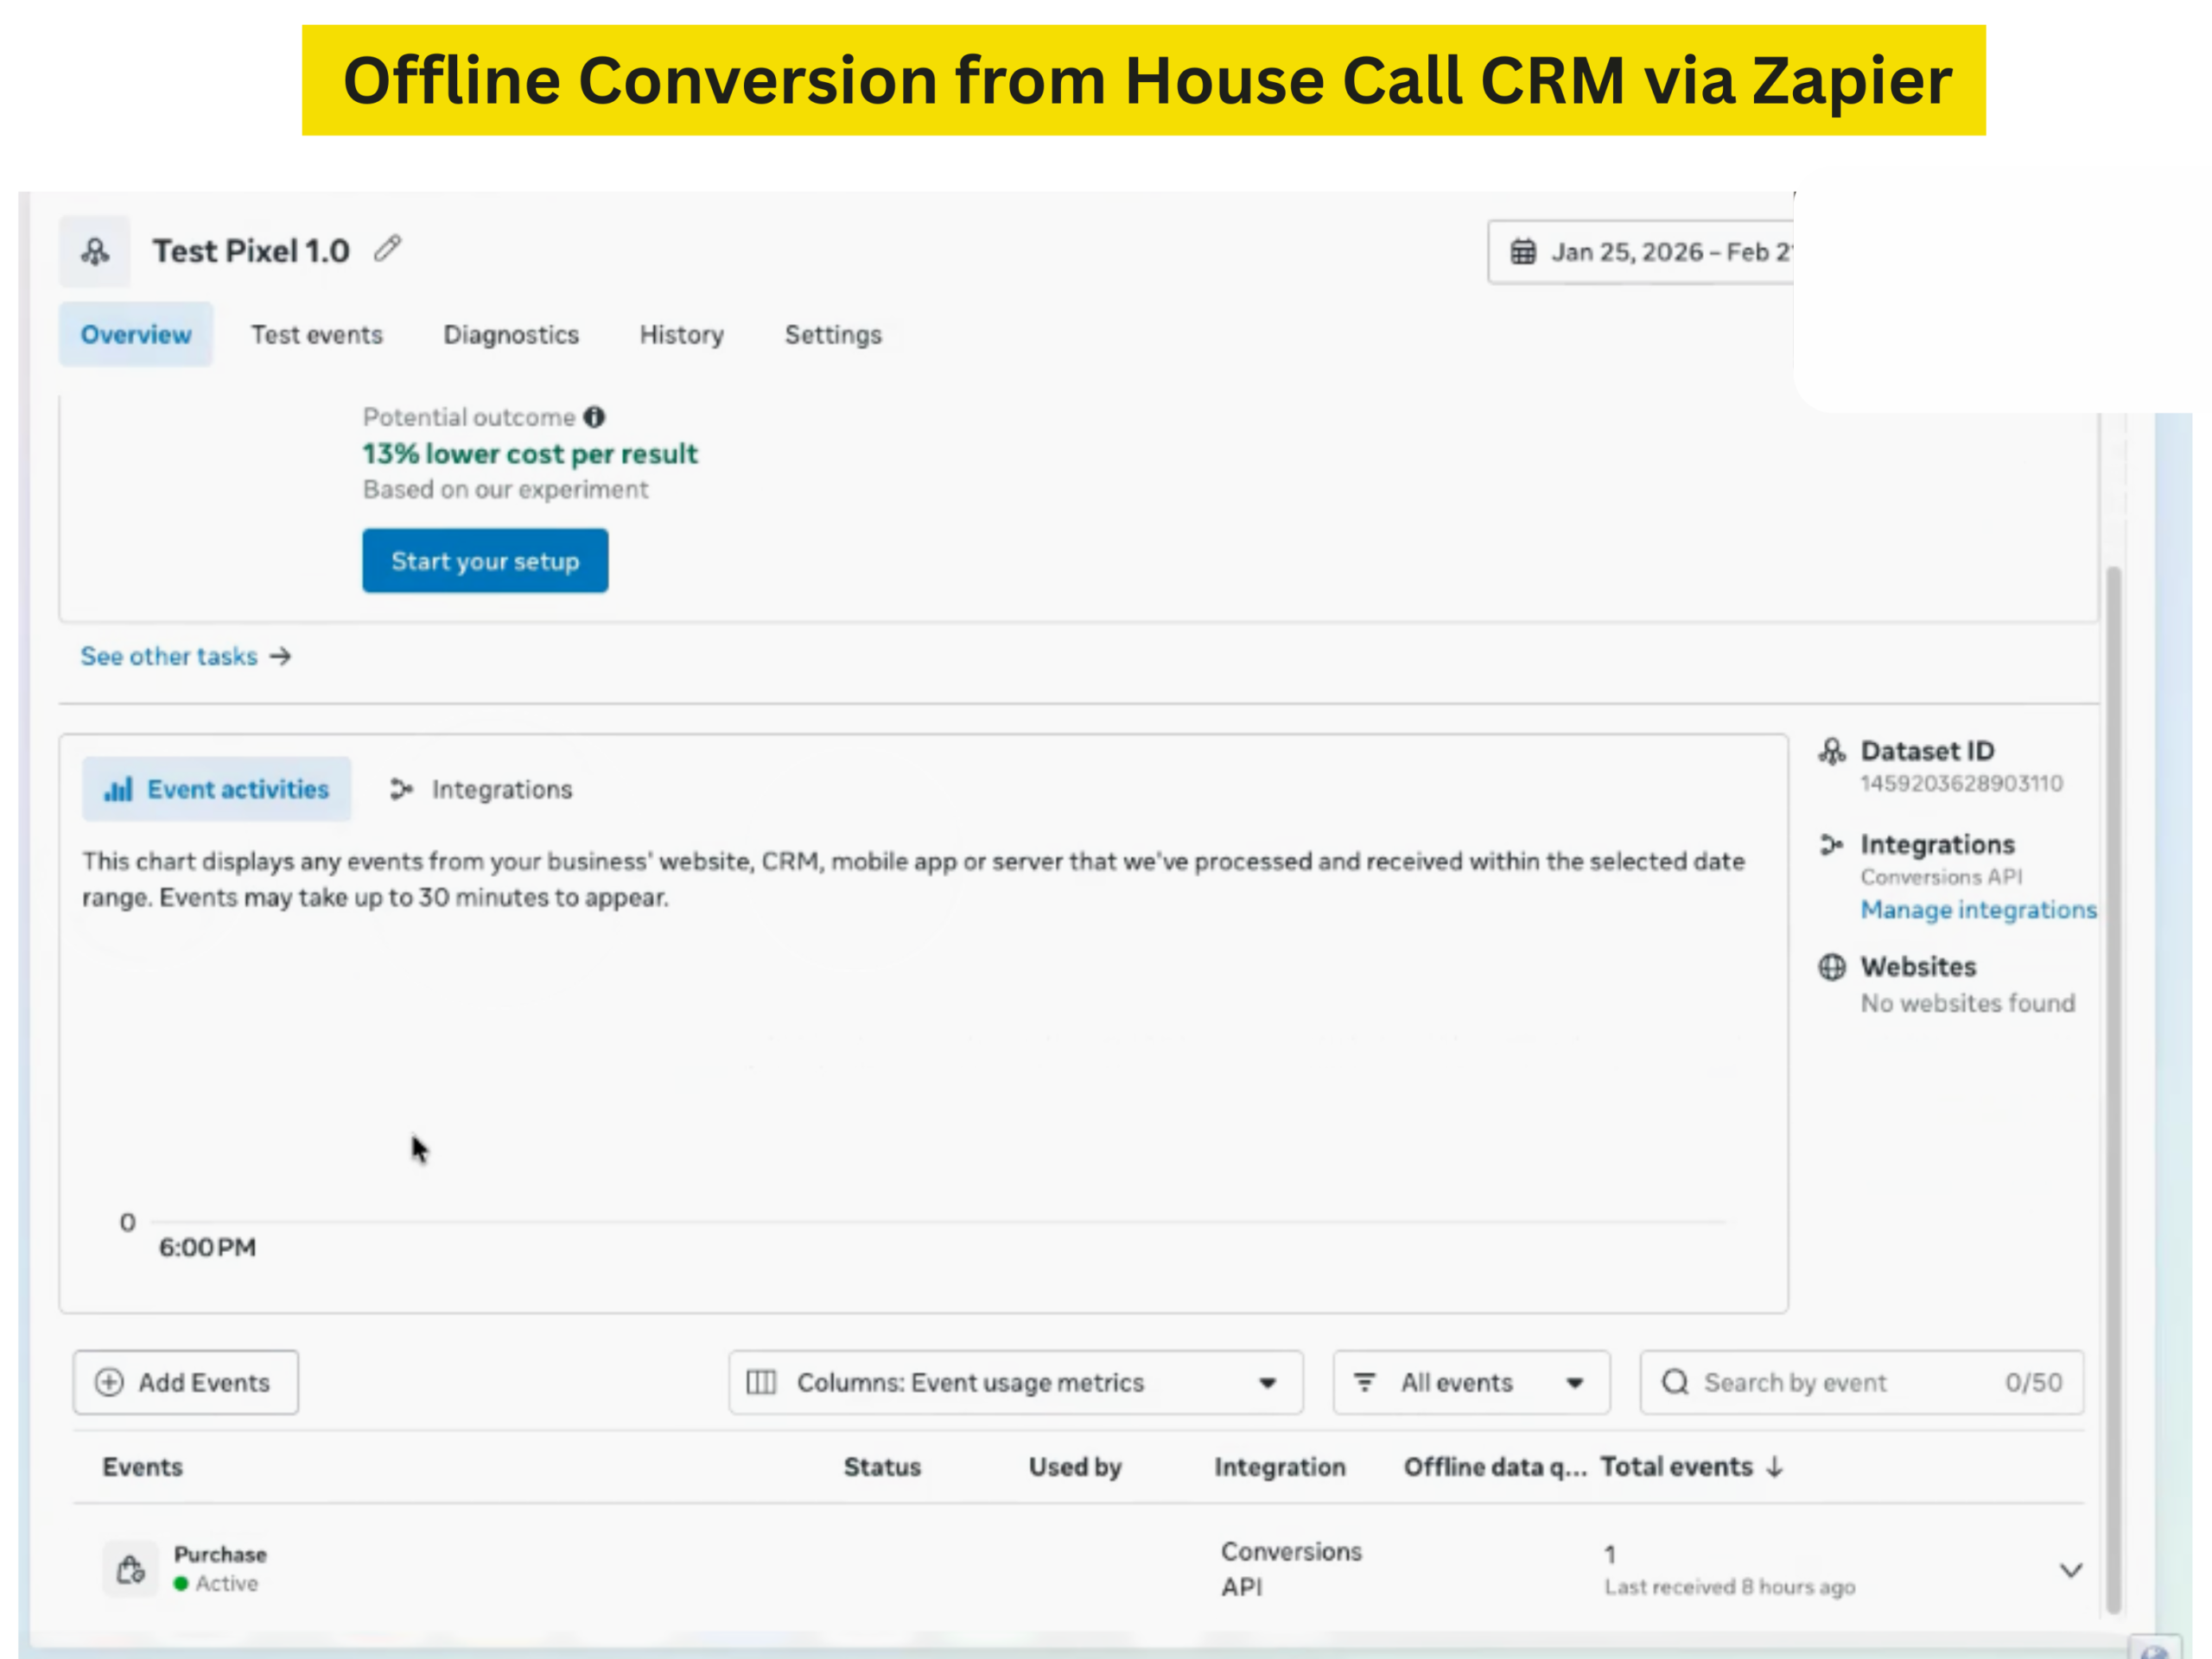Click the globe icon next to Websites
This screenshot has height=1659, width=2212.
(1831, 967)
